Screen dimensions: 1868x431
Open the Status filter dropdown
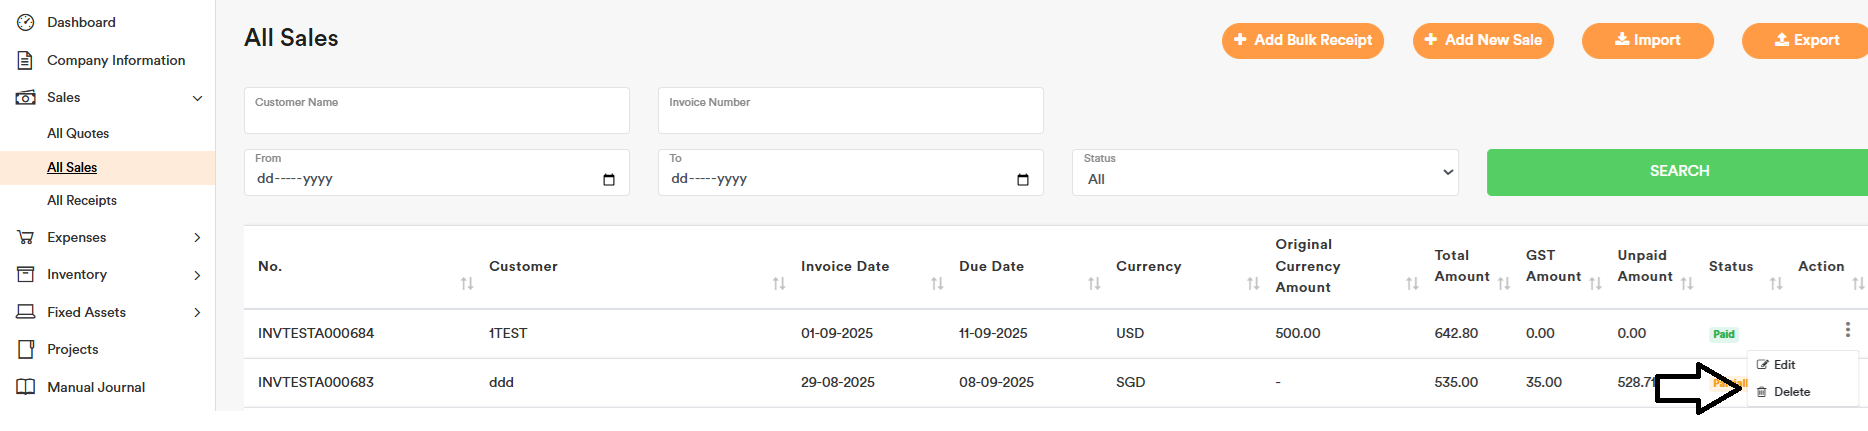(1265, 173)
